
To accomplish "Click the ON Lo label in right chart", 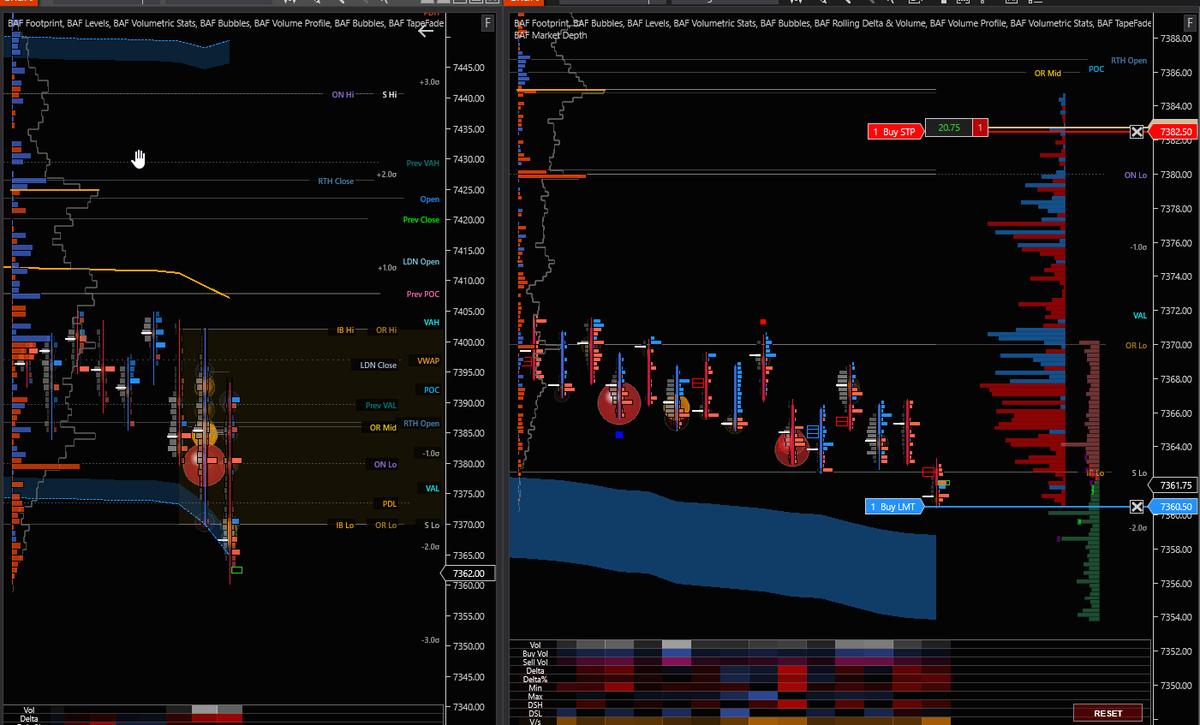I will 1135,175.
